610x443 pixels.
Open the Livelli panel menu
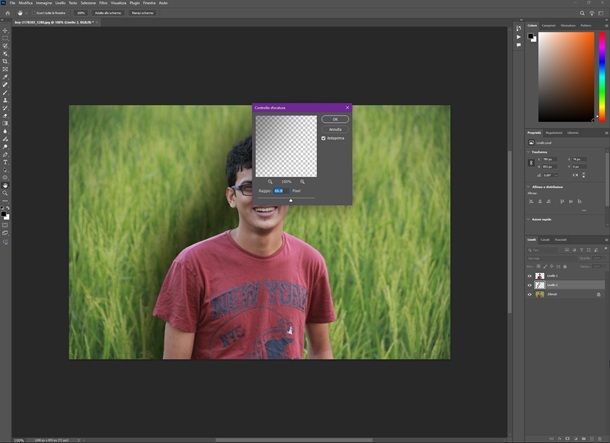click(606, 240)
